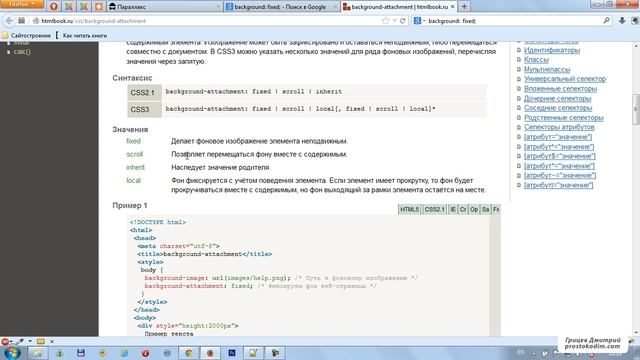Switch the EN keyboard language indicator
This screenshot has height=360, width=640.
pos(521,352)
